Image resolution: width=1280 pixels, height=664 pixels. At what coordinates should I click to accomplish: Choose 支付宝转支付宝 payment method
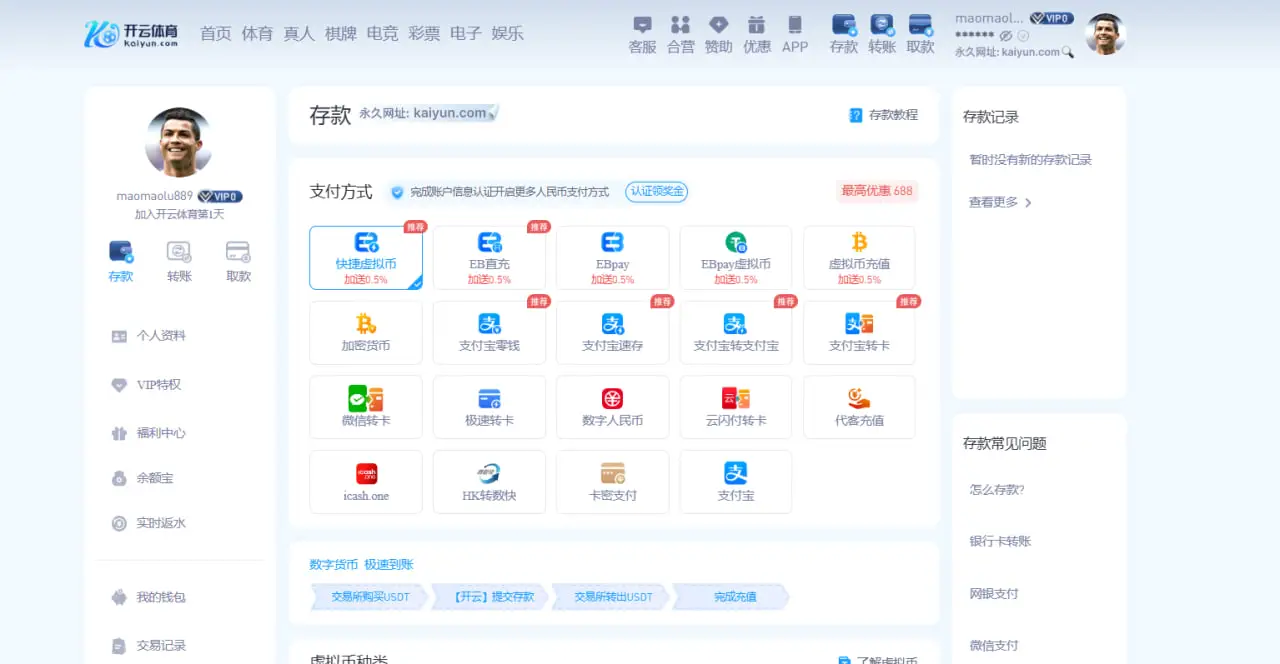(736, 333)
